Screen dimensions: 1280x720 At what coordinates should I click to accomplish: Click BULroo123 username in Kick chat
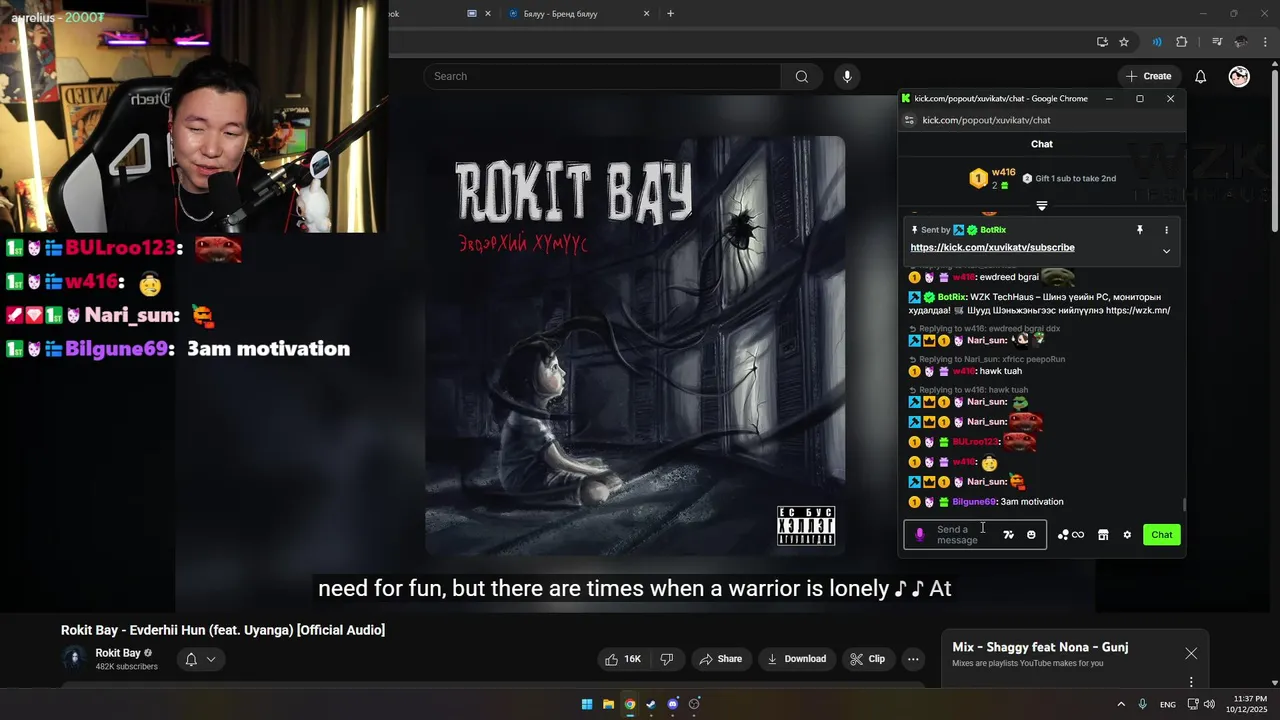(x=975, y=442)
